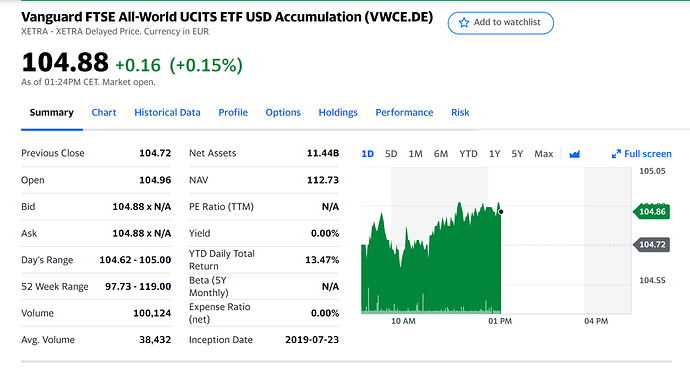Click the star icon in Add to watchlist

click(x=464, y=22)
